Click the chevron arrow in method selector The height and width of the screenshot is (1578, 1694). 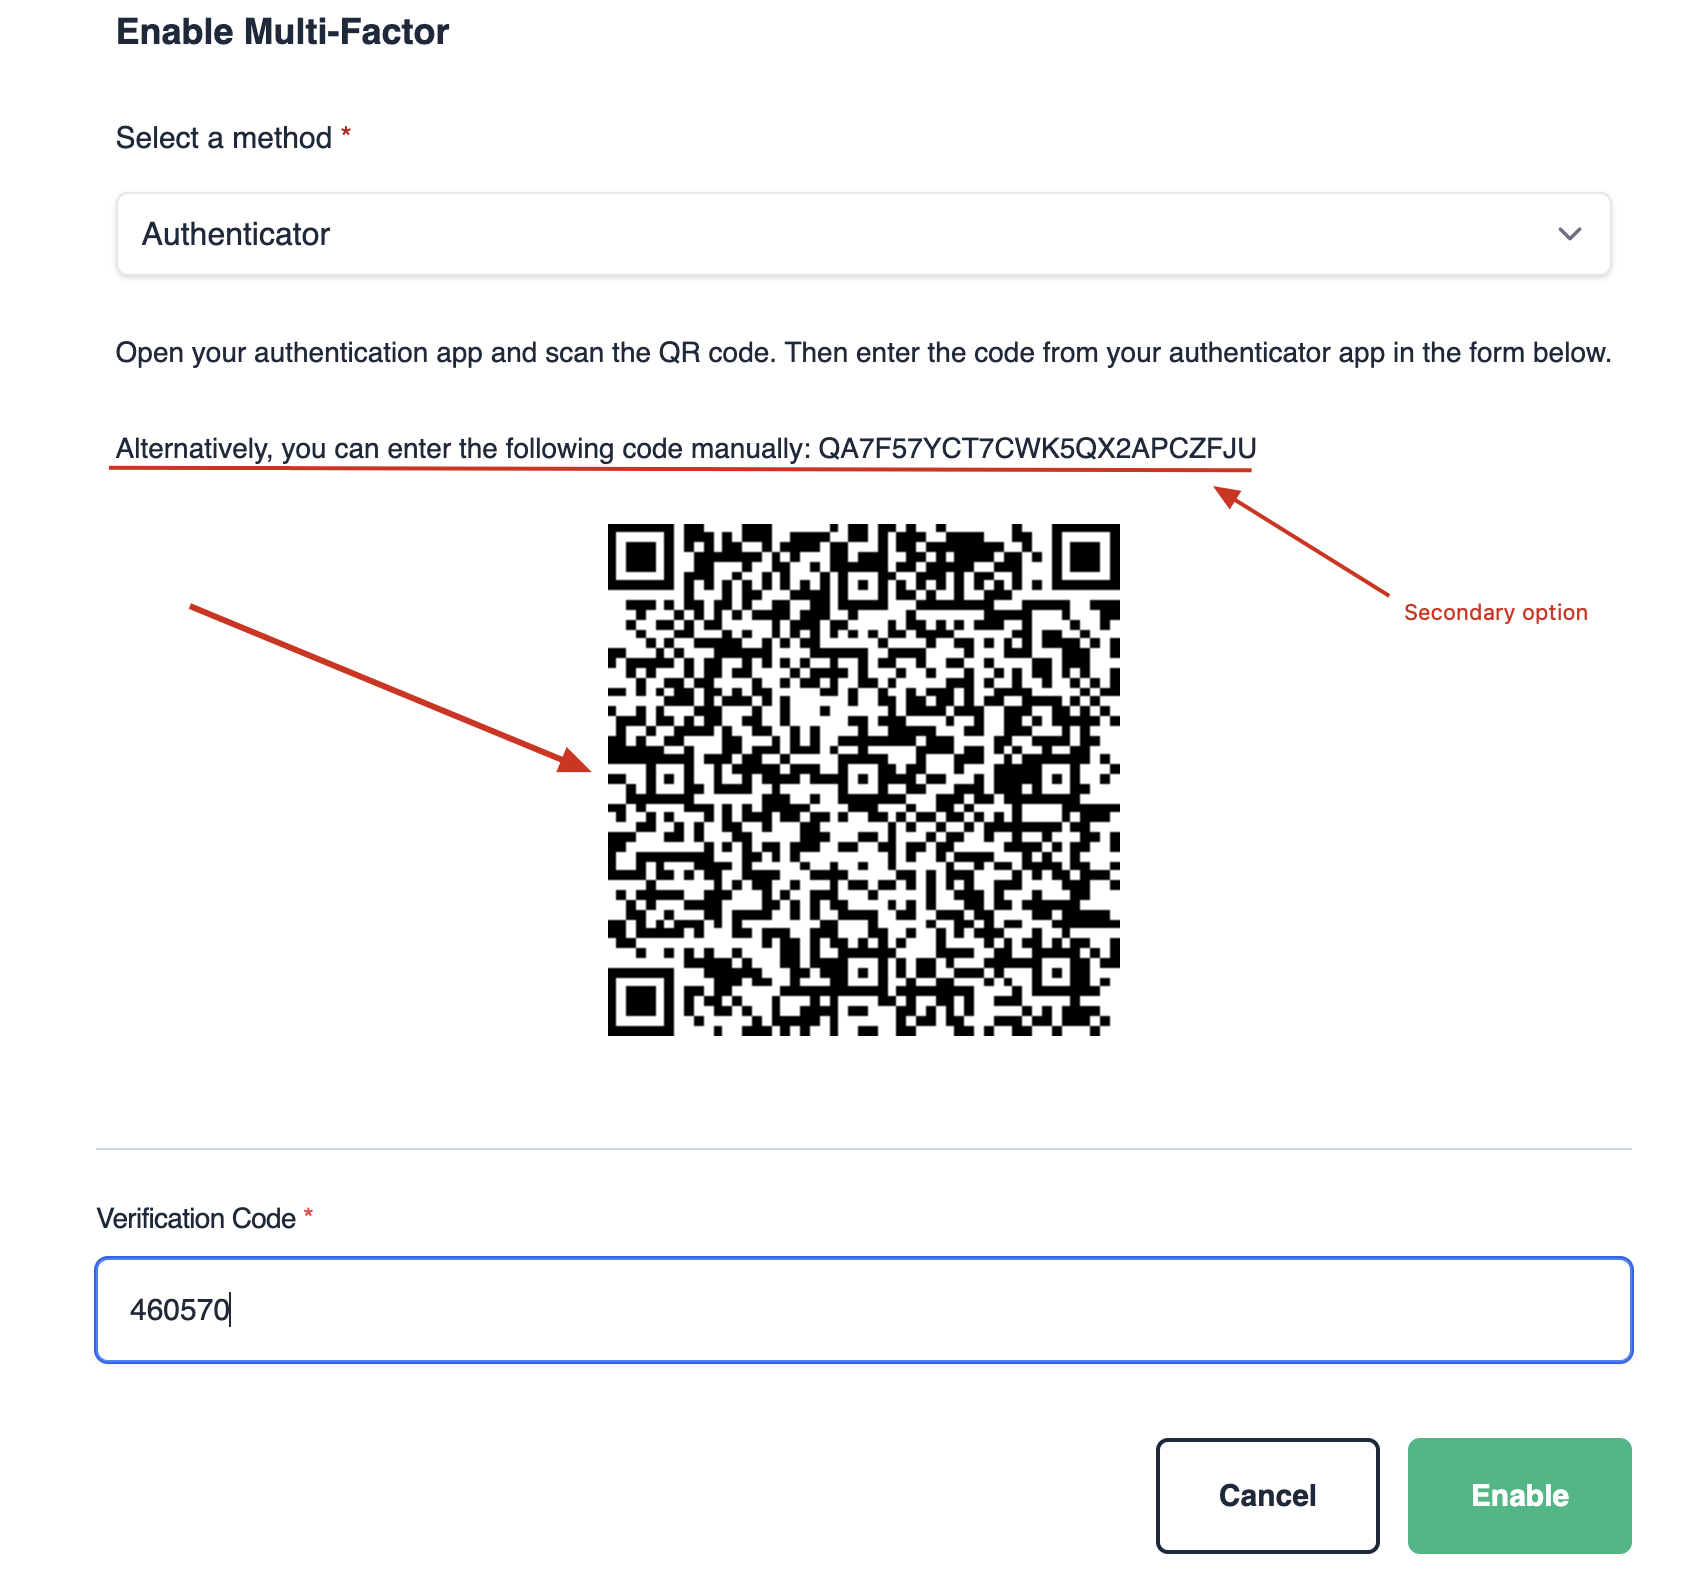pyautogui.click(x=1569, y=234)
